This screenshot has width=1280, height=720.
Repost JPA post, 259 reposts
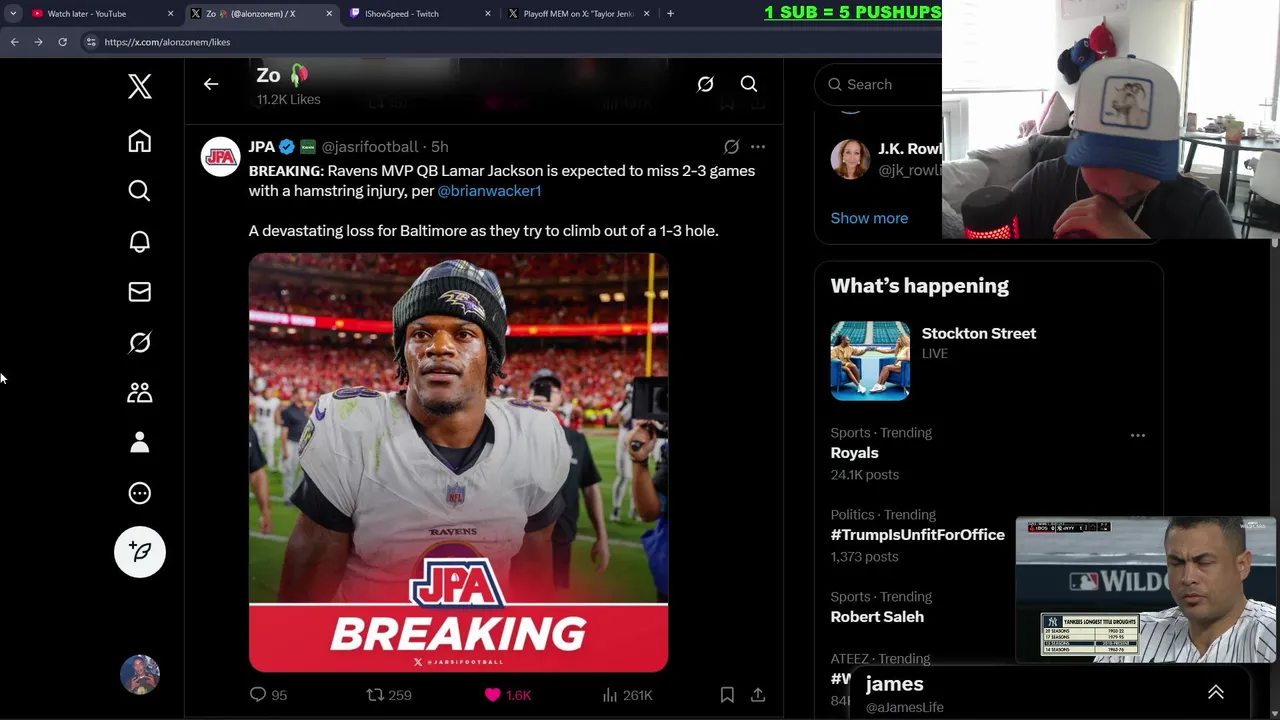pos(389,695)
